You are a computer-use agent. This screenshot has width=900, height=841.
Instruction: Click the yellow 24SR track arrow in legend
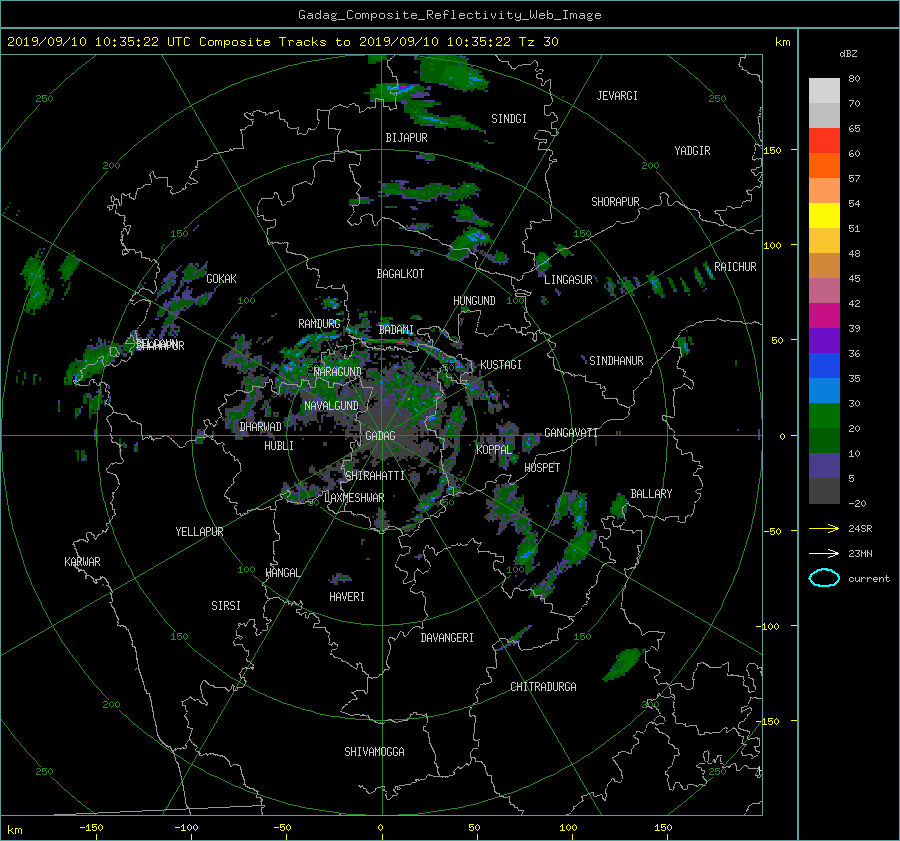coord(824,528)
